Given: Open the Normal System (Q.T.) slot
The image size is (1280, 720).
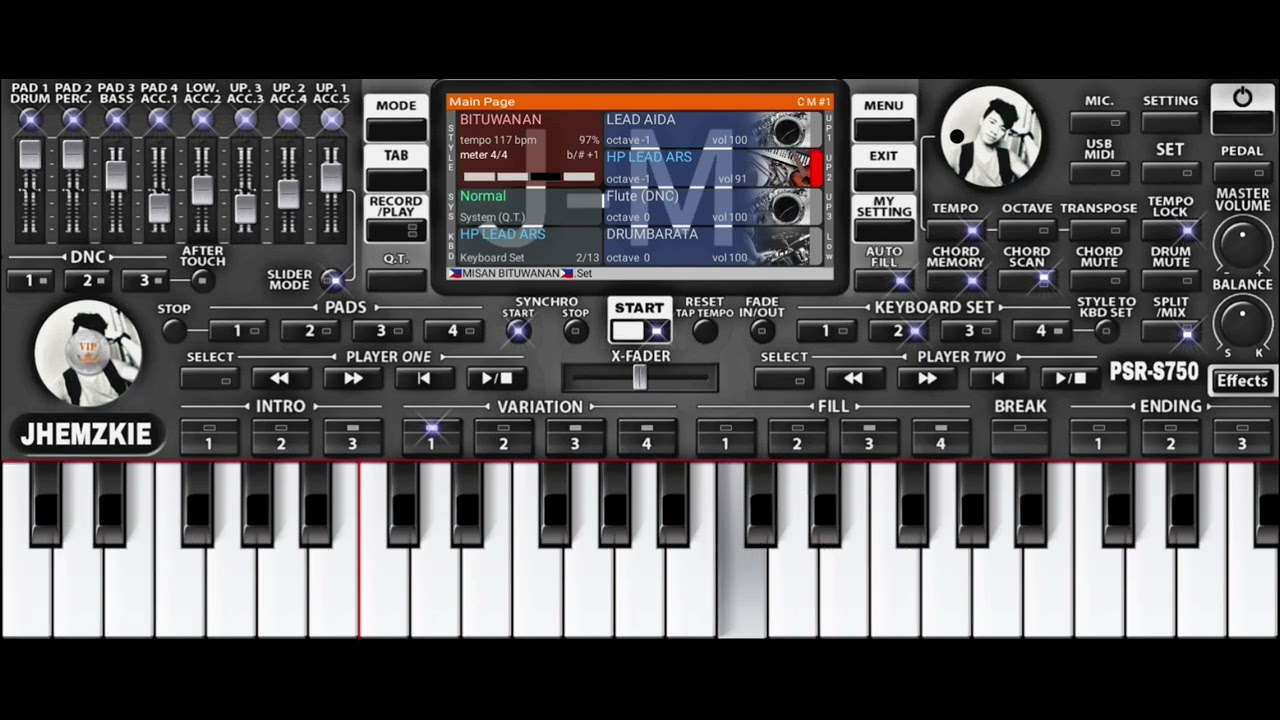Looking at the screenshot, I should tap(529, 206).
